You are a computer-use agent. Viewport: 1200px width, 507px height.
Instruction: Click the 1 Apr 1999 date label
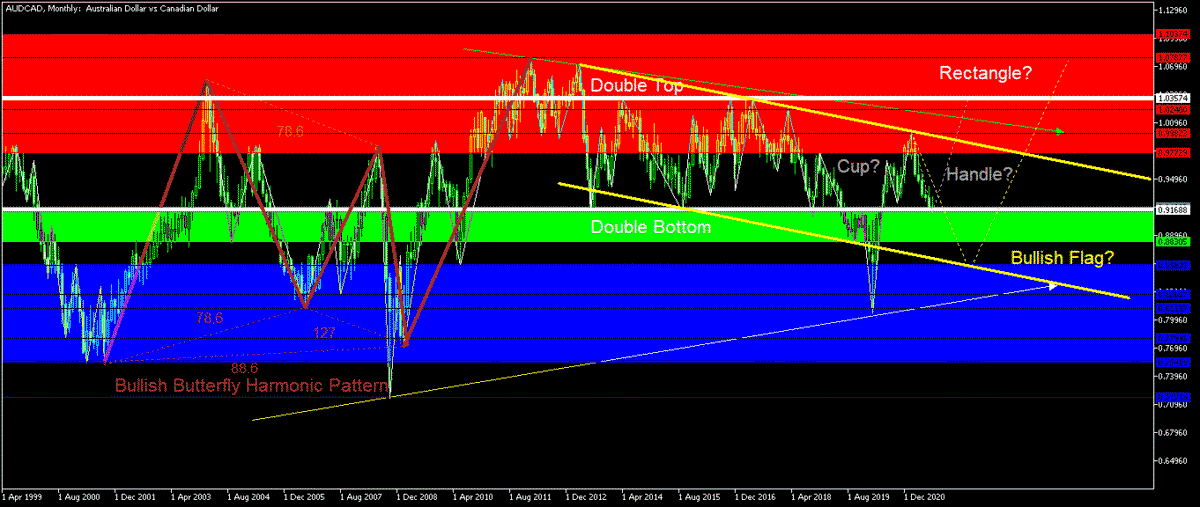22,495
